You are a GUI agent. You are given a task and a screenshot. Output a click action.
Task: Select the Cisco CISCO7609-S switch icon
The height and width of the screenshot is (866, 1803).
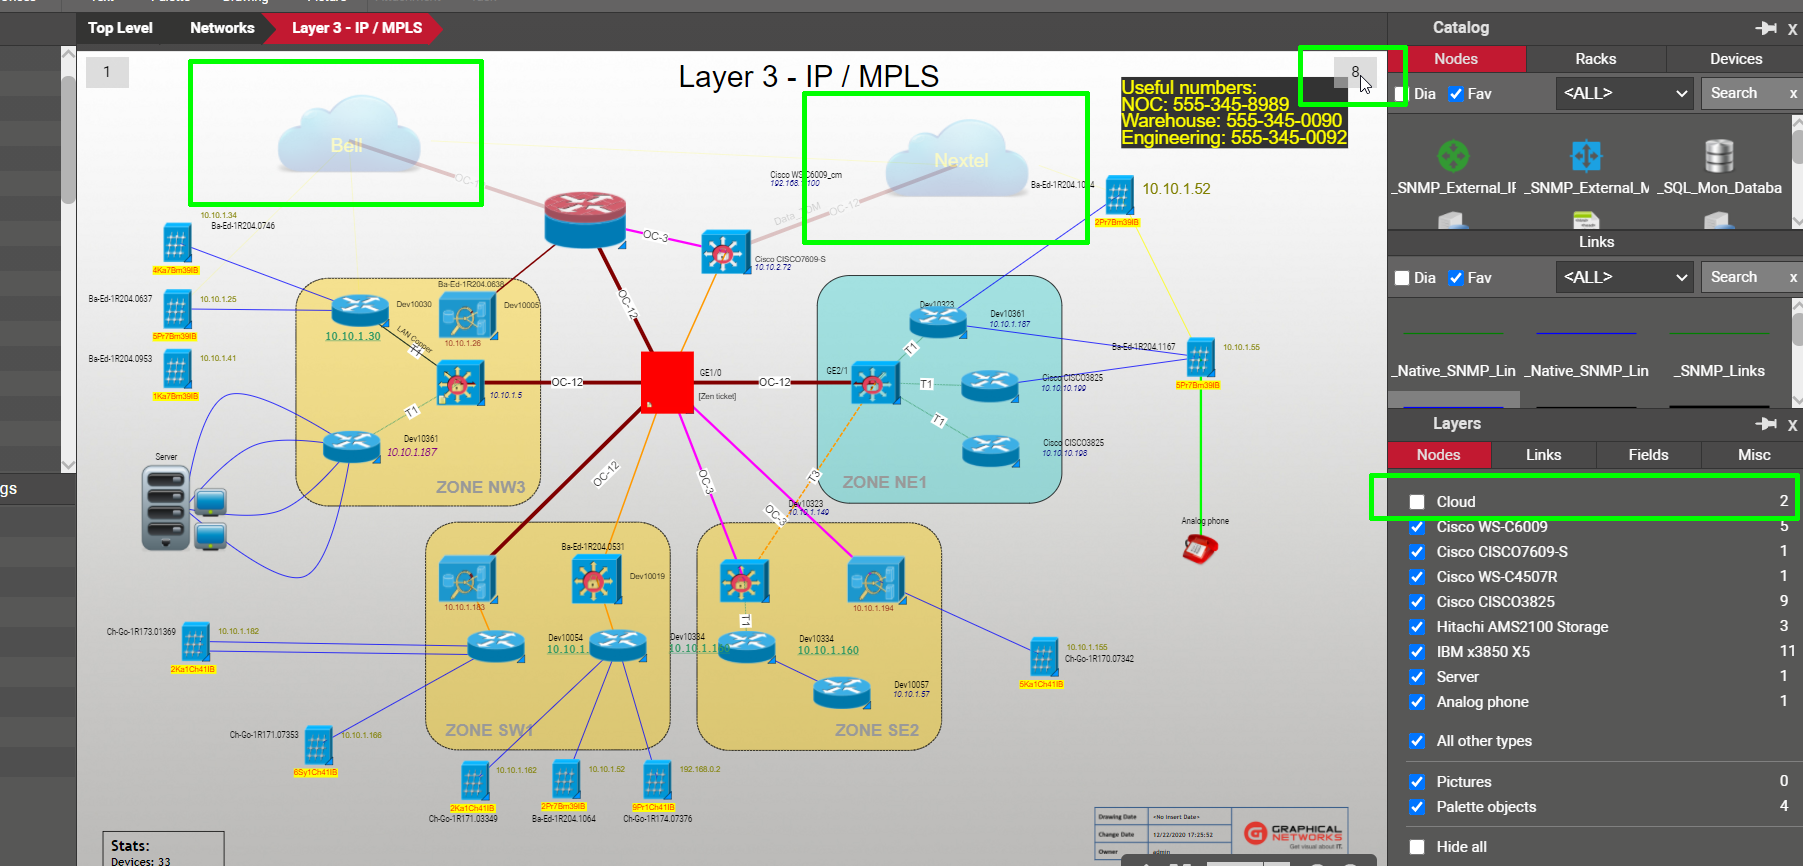pyautogui.click(x=724, y=252)
